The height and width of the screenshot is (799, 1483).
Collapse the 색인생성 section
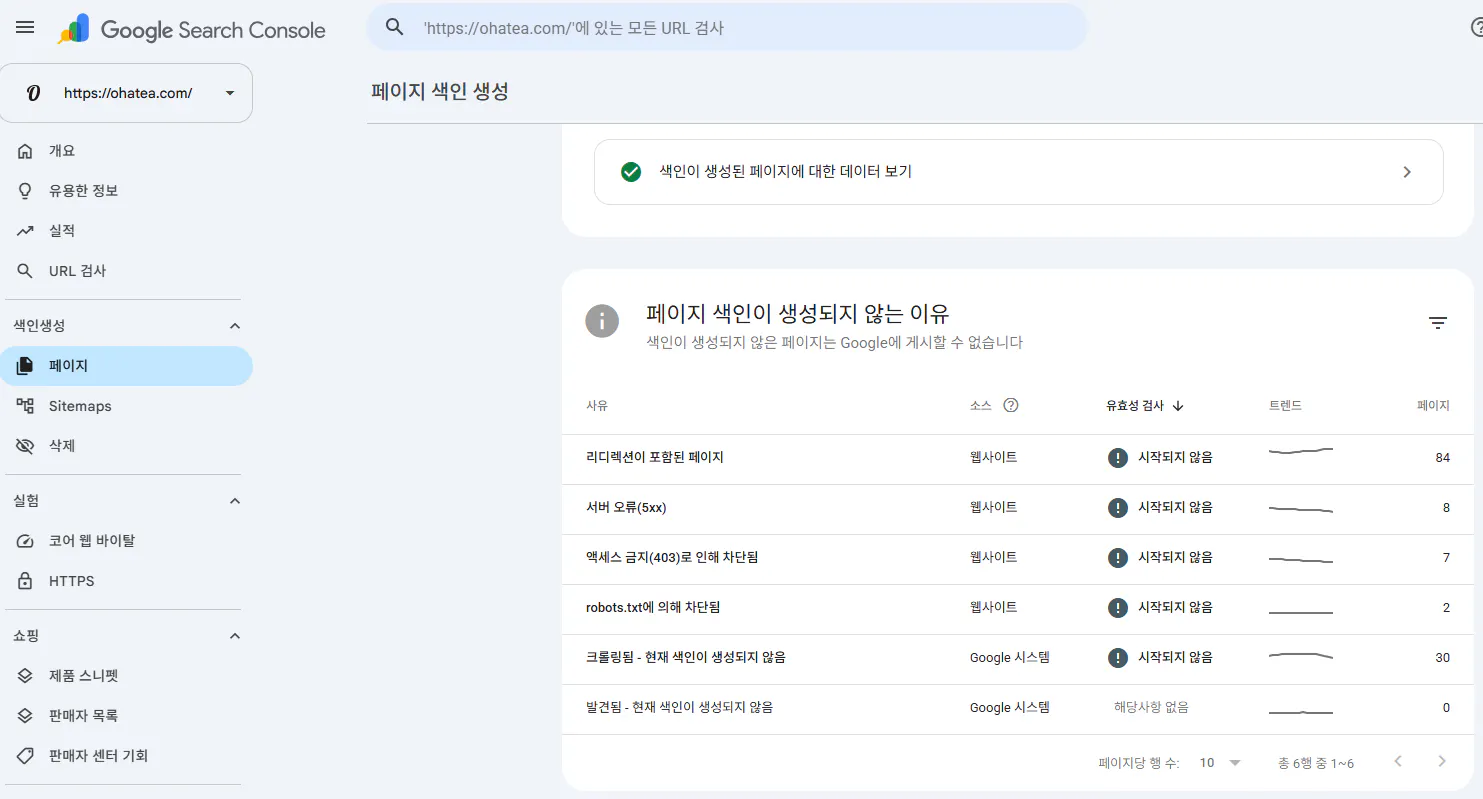[x=235, y=326]
